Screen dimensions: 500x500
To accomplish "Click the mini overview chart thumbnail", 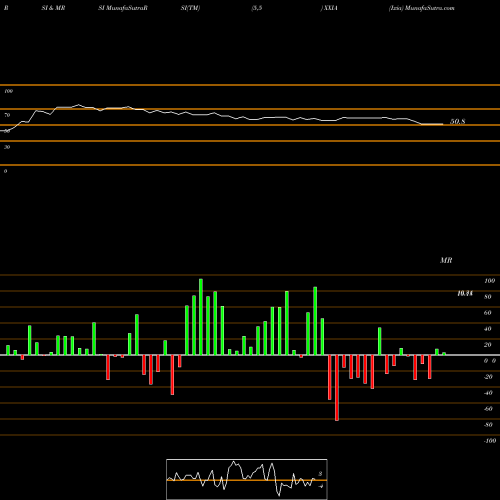I will (247, 479).
